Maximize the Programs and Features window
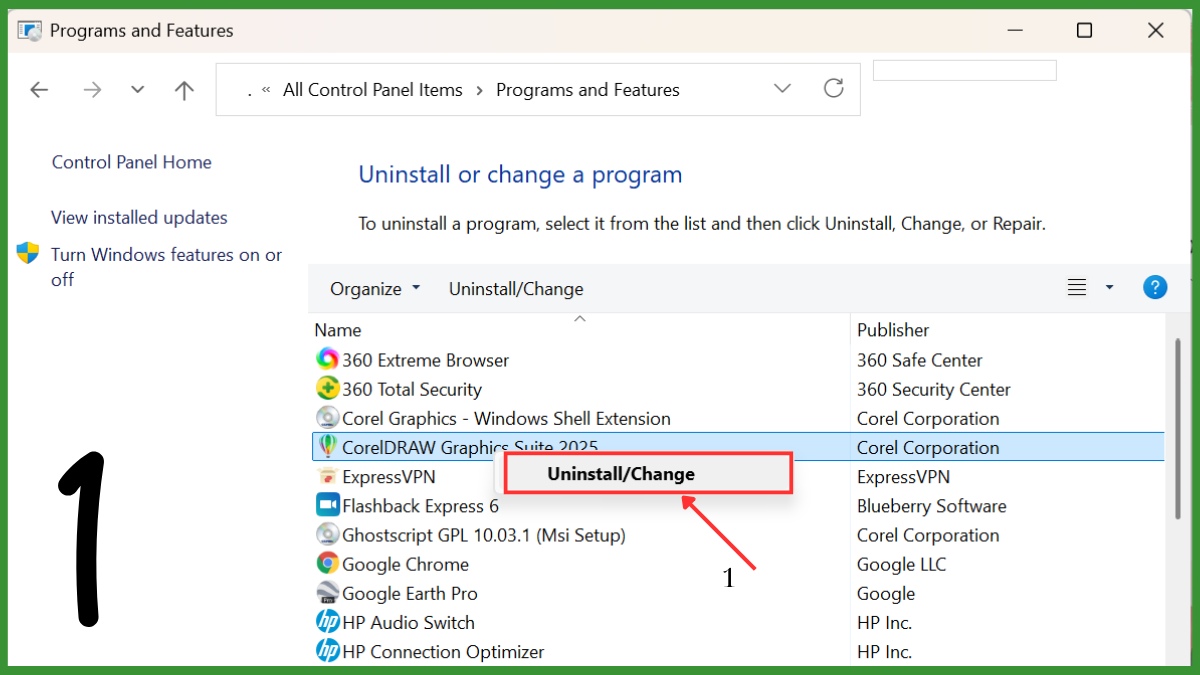This screenshot has height=675, width=1200. click(x=1084, y=30)
